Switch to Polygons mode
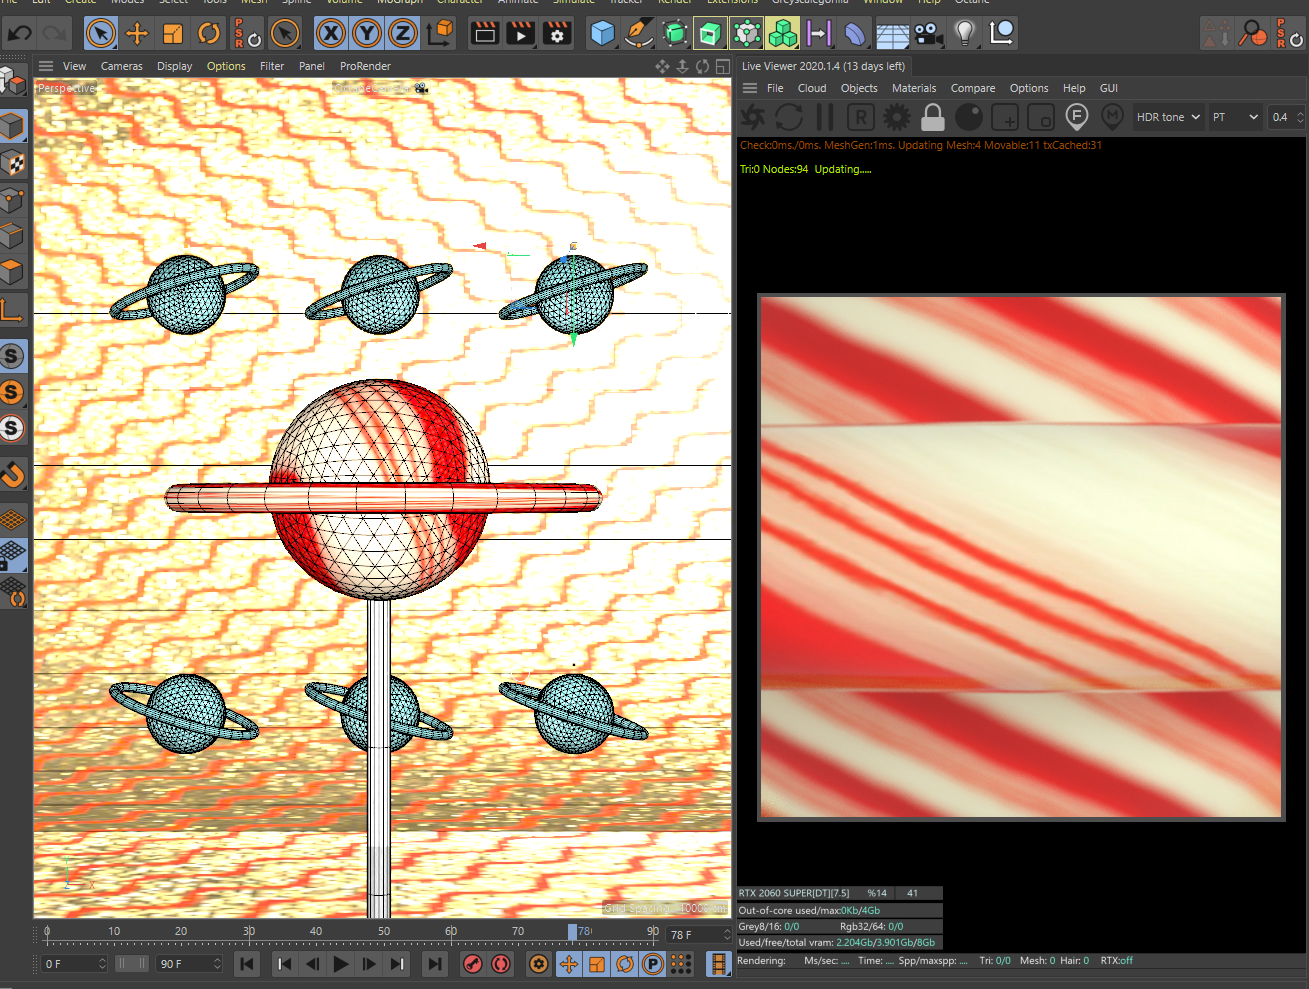Screen dimensions: 1309x989 pos(12,272)
